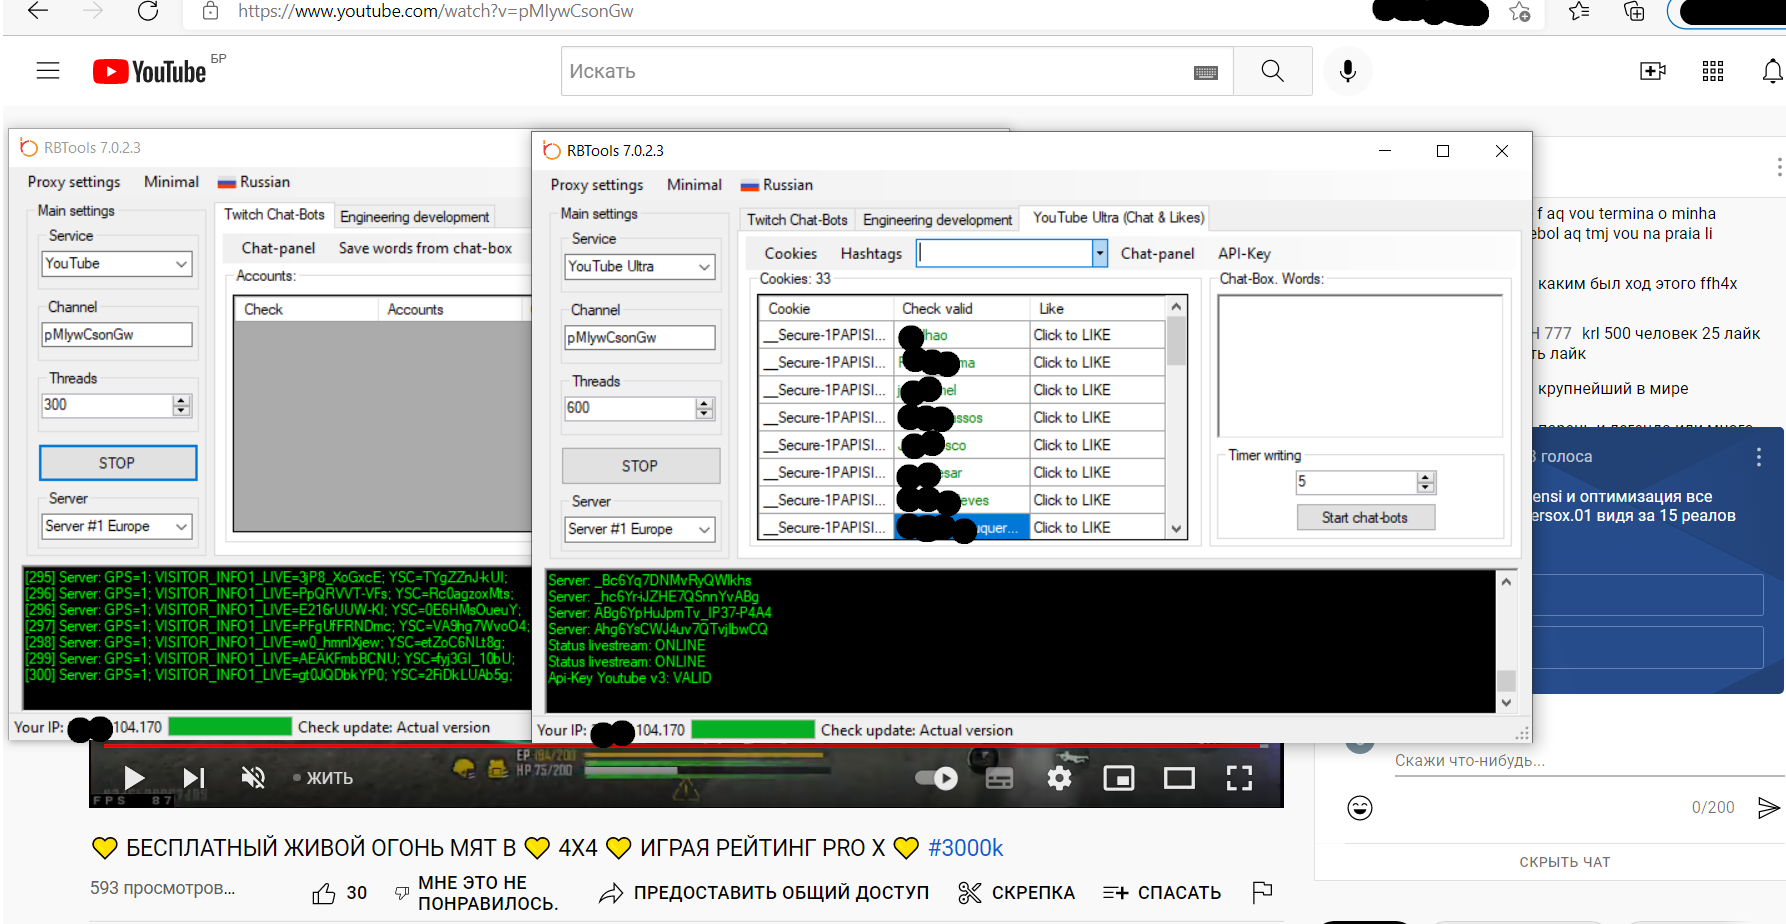Open the empty combo box beside Hashtags
Viewport: 1786px width, 924px height.
1100,254
